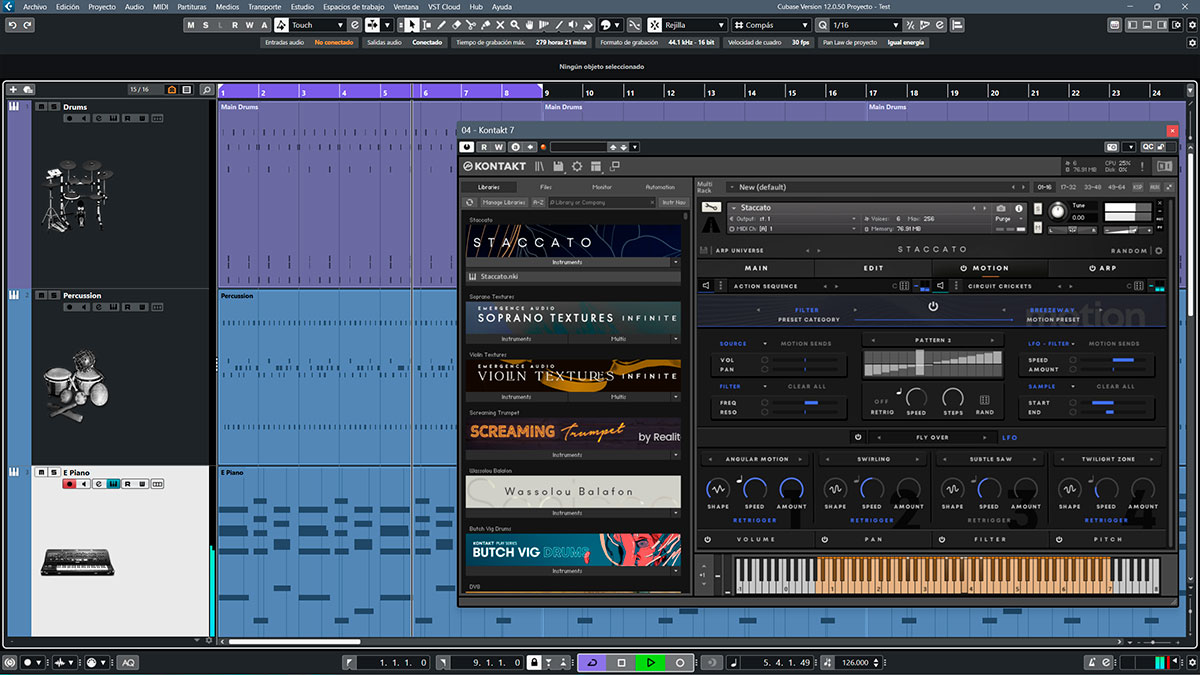The width and height of the screenshot is (1200, 675).
Task: Open the Staccato.nki file entry
Action: [x=573, y=276]
